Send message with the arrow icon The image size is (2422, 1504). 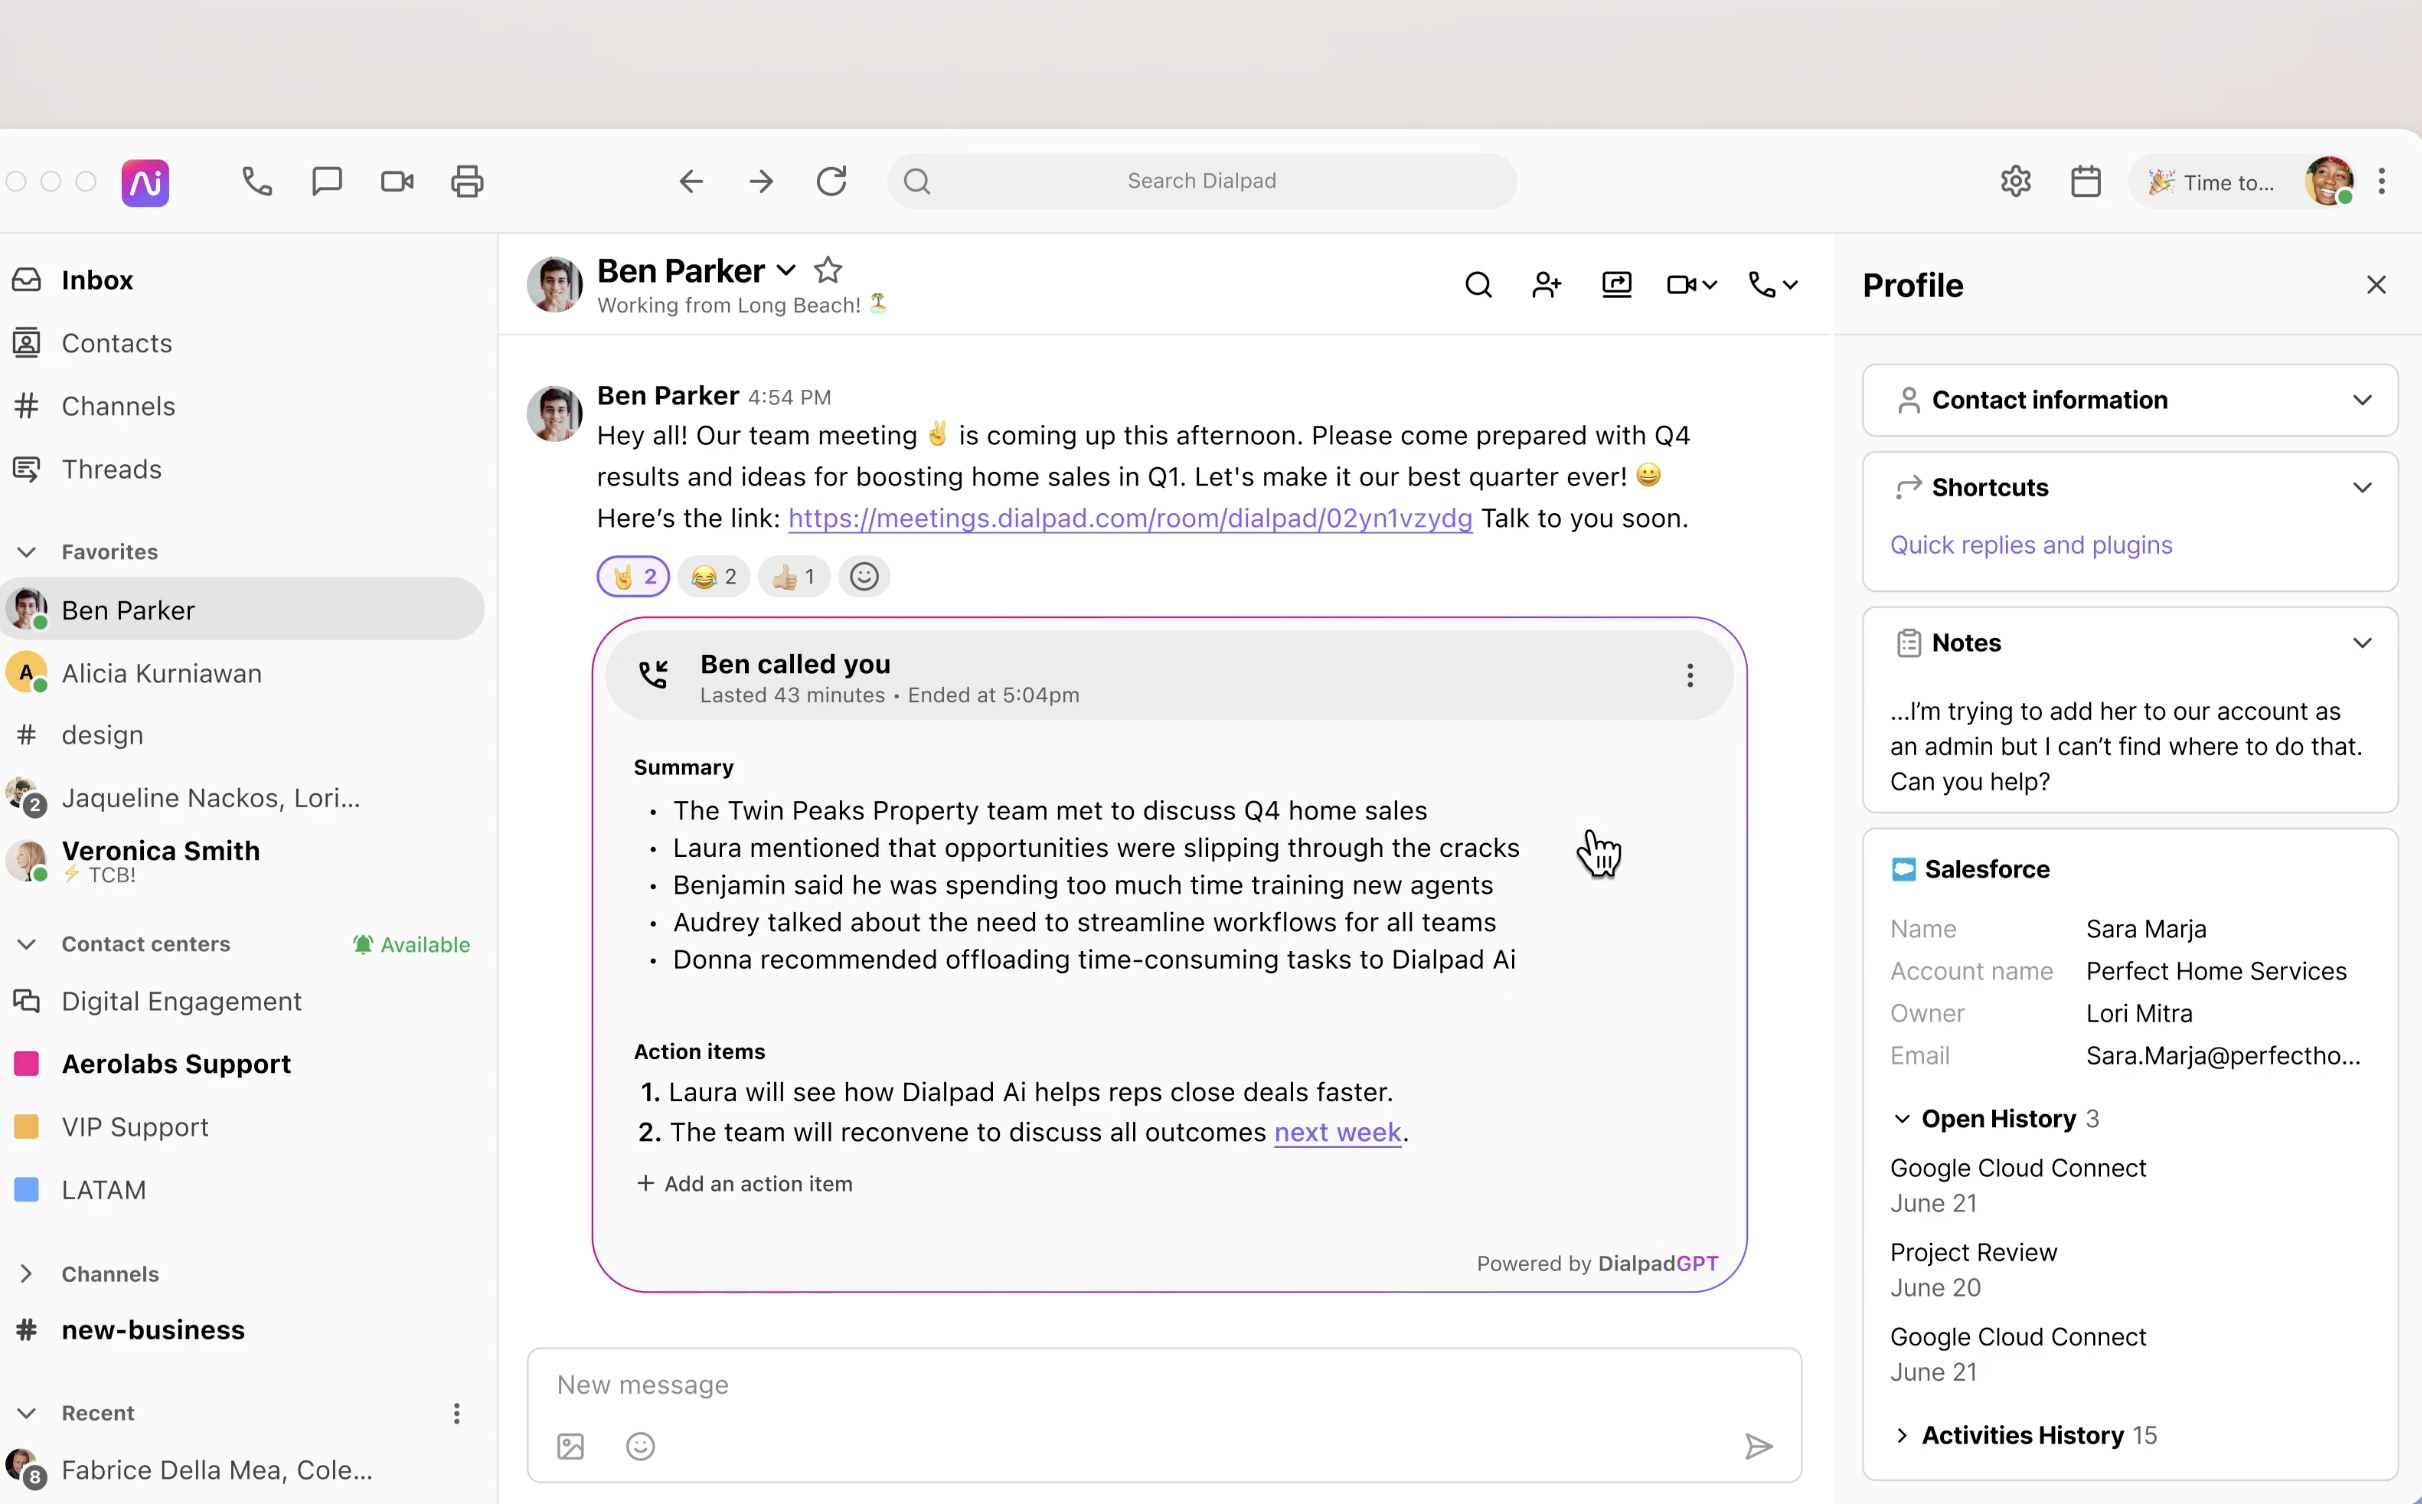(1758, 1446)
